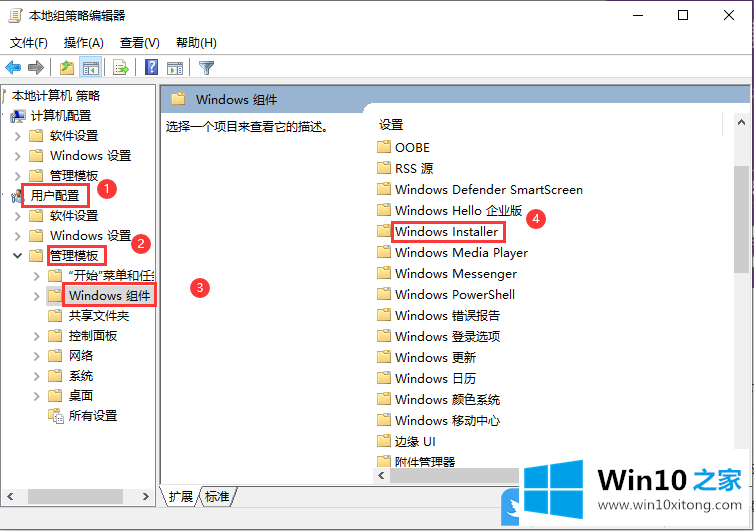Image resolution: width=754 pixels, height=531 pixels.
Task: Expand the 网络 tree node
Action: [x=37, y=356]
